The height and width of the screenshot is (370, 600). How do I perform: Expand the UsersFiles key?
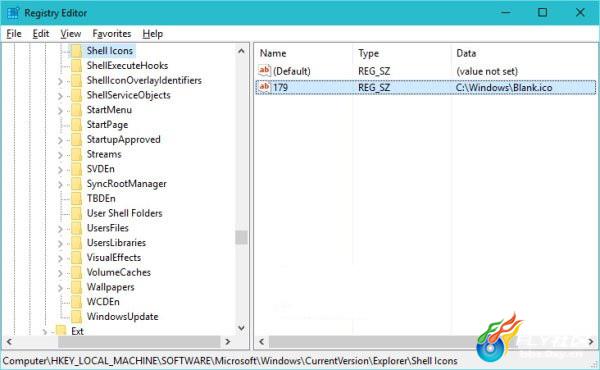pyautogui.click(x=60, y=229)
